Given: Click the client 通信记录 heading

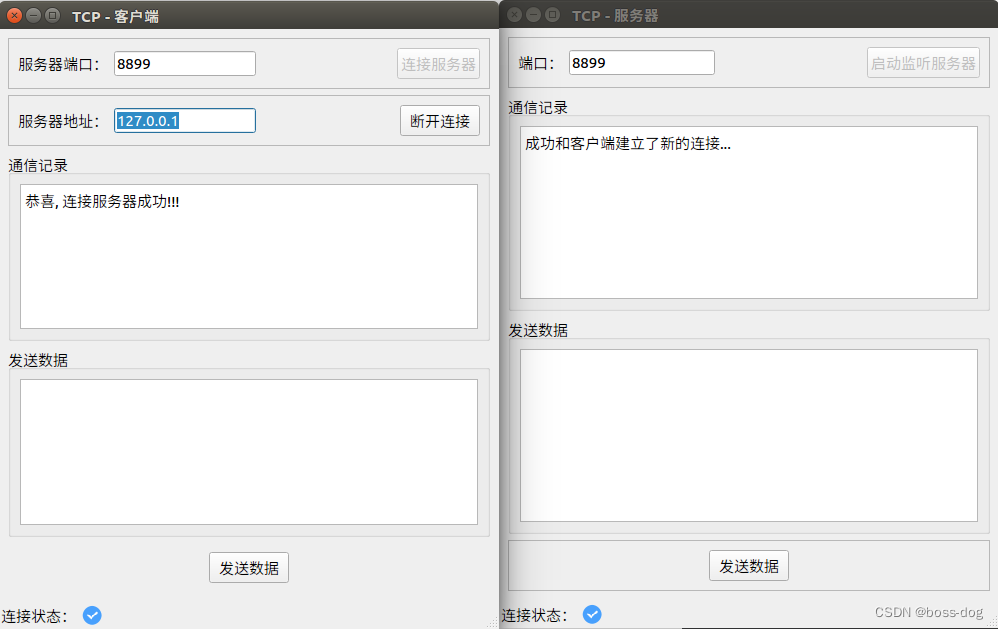Looking at the screenshot, I should [x=38, y=166].
